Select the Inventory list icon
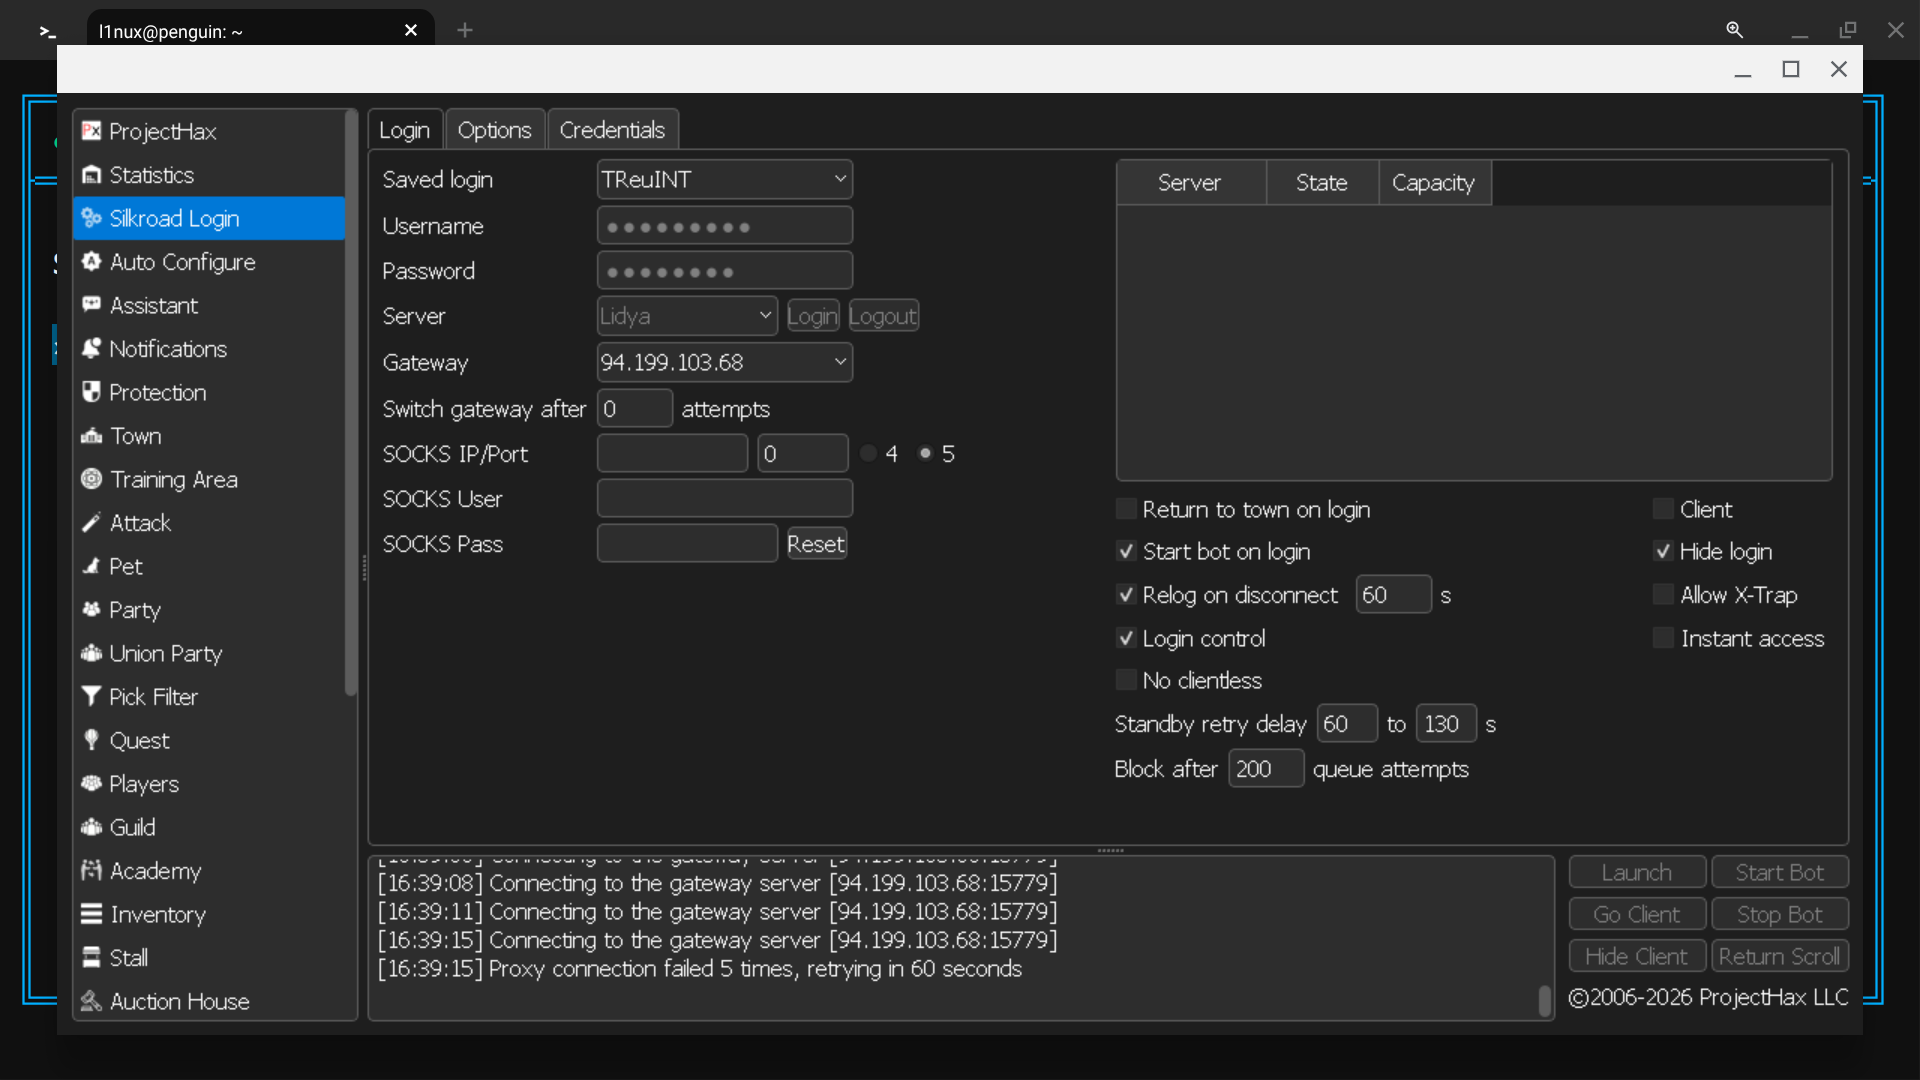 click(91, 914)
